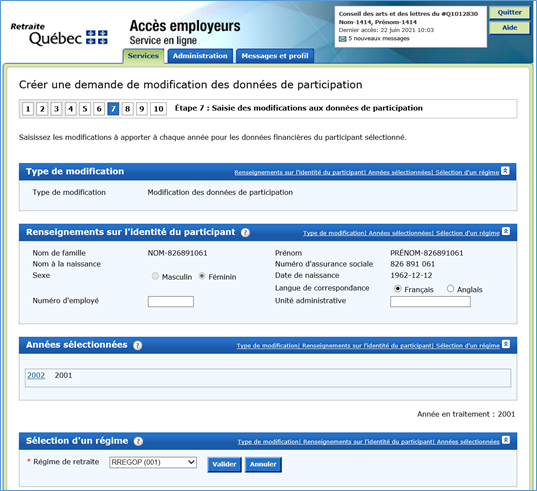Screen dimensions: 537x491
Task: Go to step 4
Action: coord(71,109)
